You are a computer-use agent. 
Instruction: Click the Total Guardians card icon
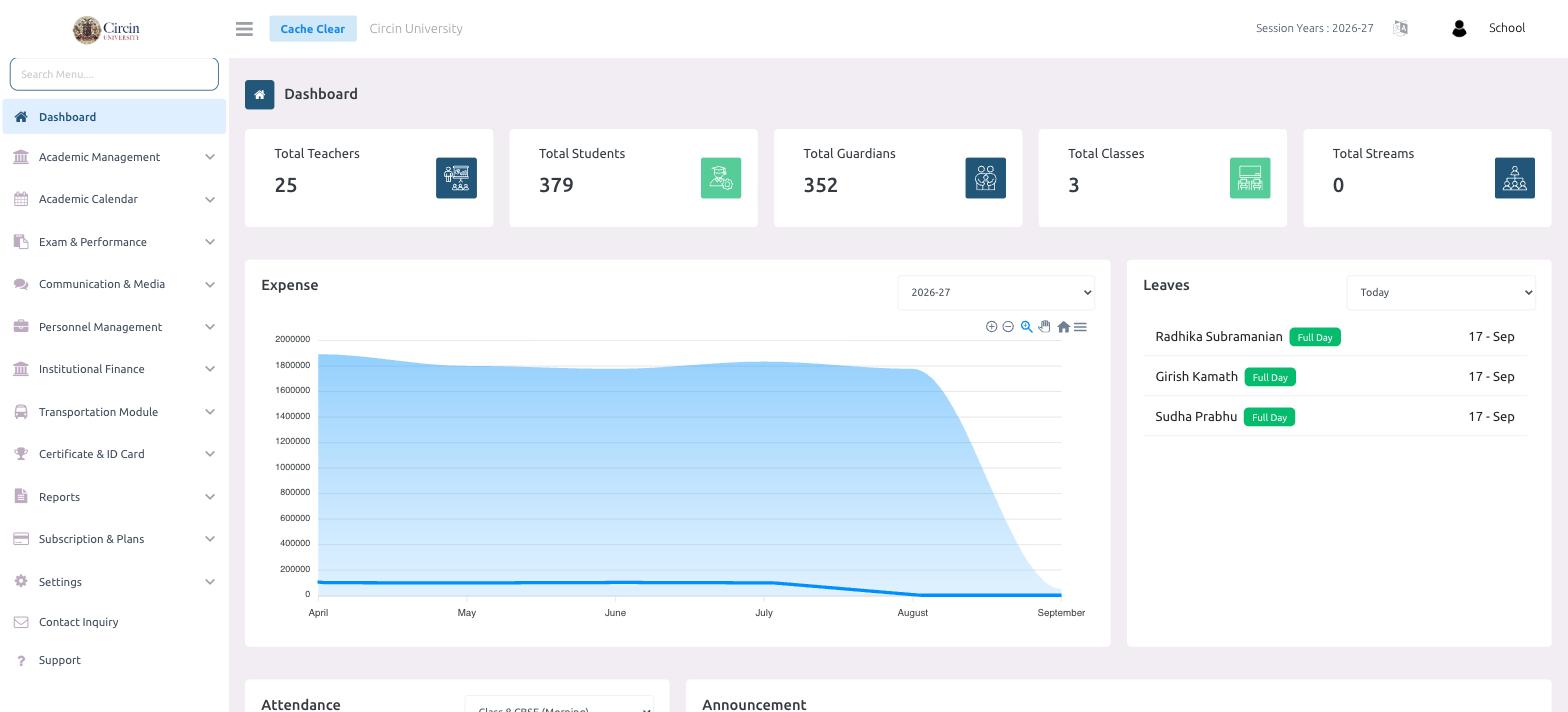(985, 178)
